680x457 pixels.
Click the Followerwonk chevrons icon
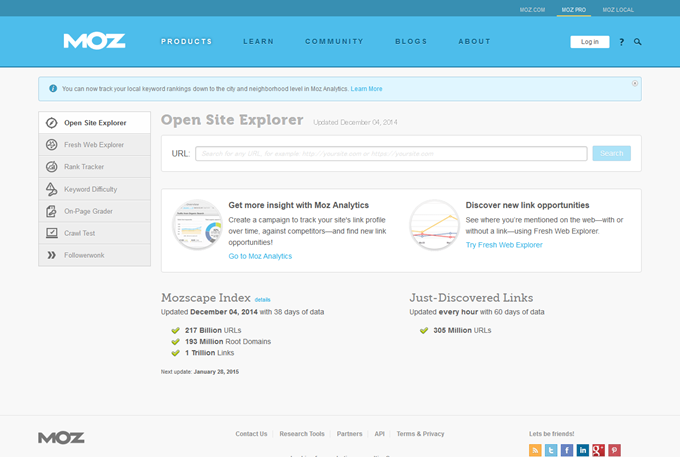coord(52,255)
